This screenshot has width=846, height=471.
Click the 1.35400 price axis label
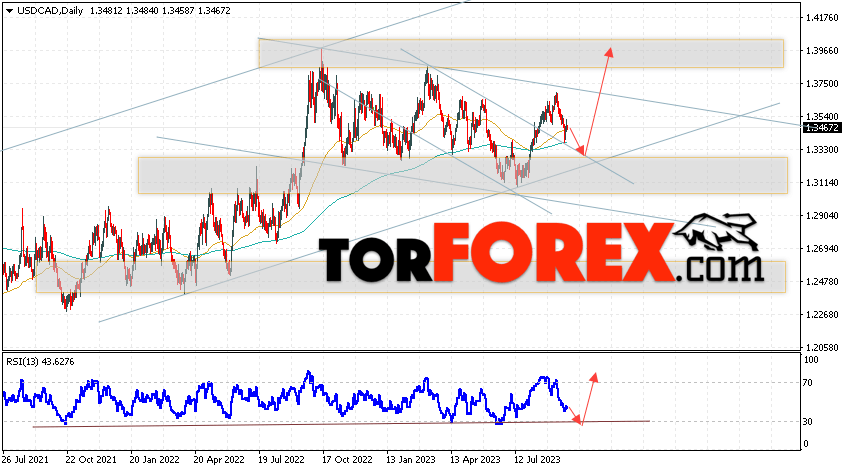(822, 117)
